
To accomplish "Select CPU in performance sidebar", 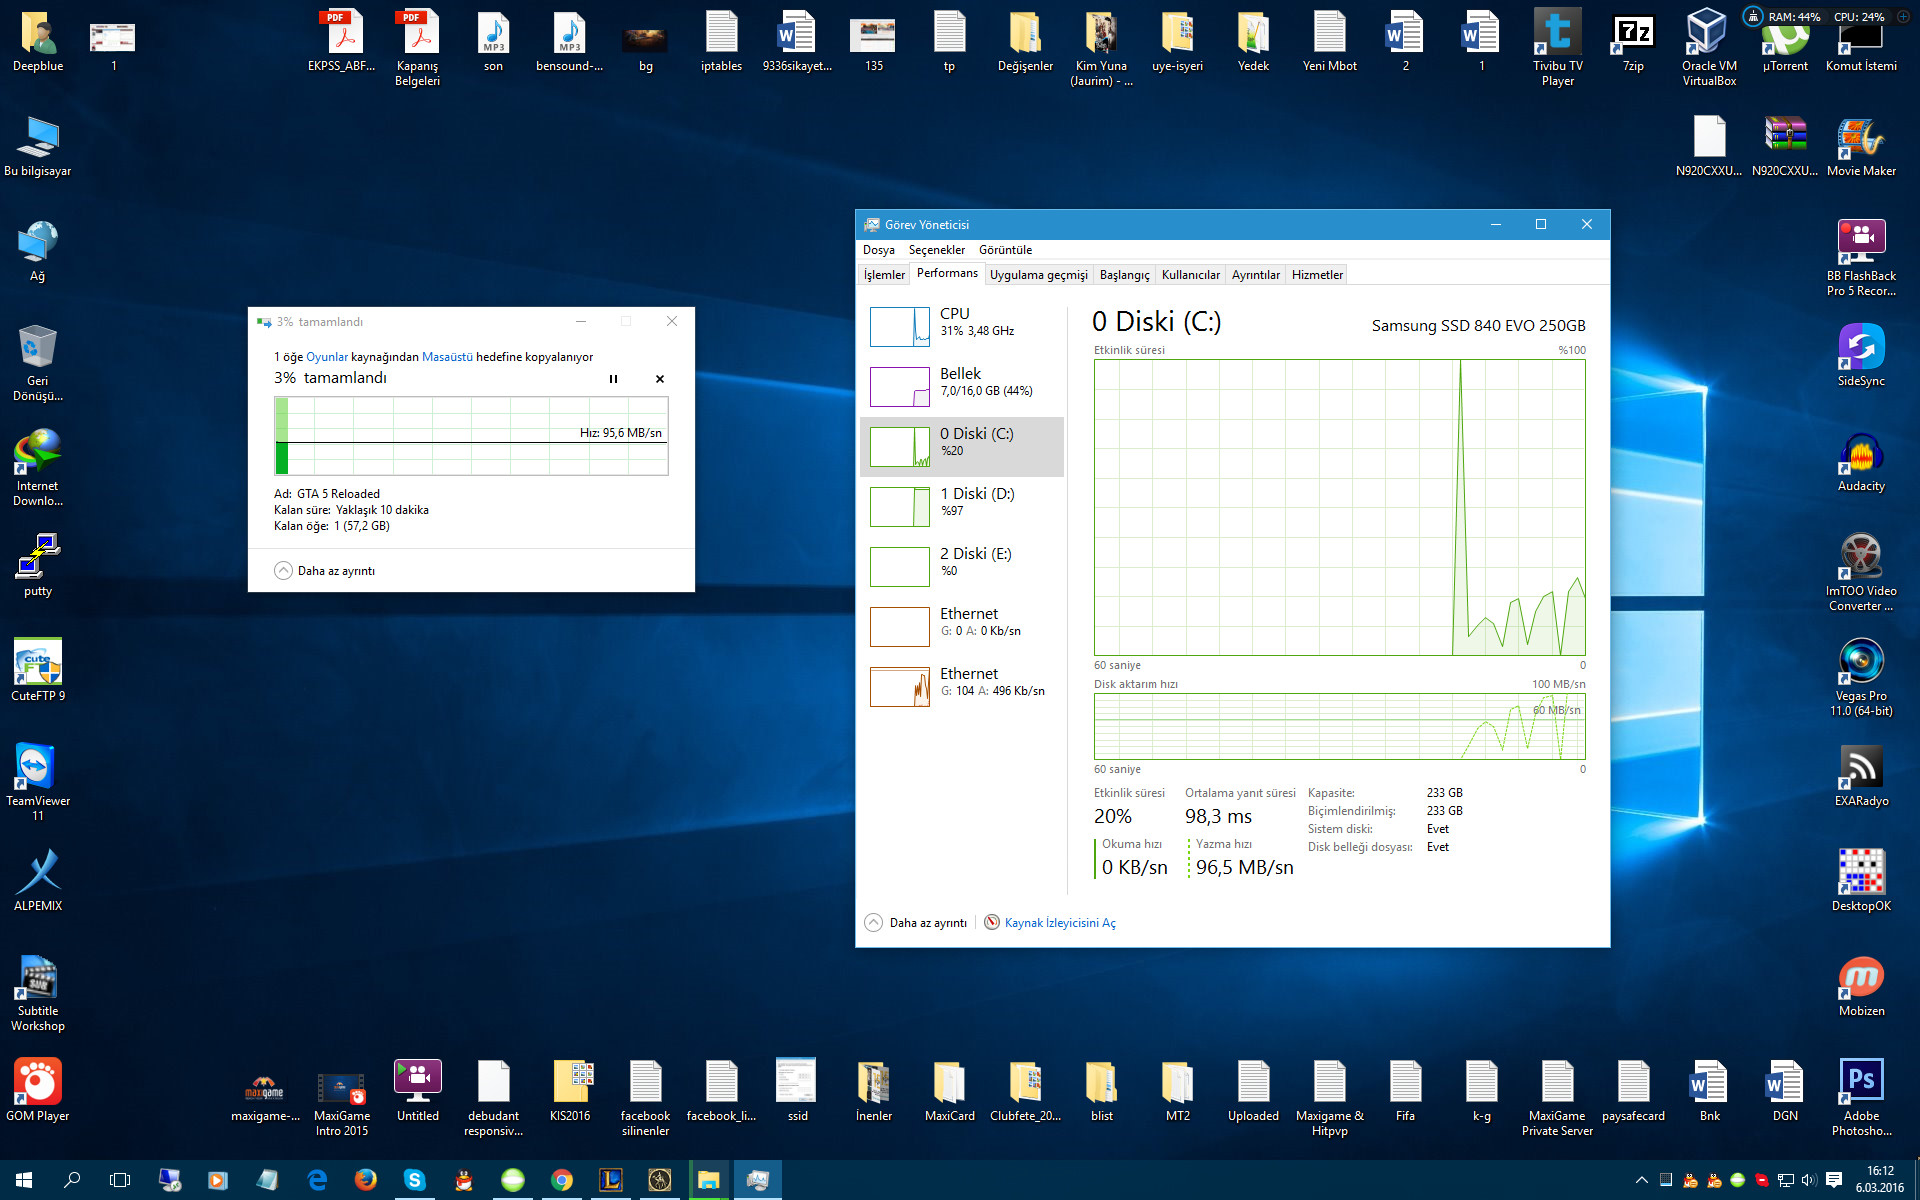I will pyautogui.click(x=962, y=326).
